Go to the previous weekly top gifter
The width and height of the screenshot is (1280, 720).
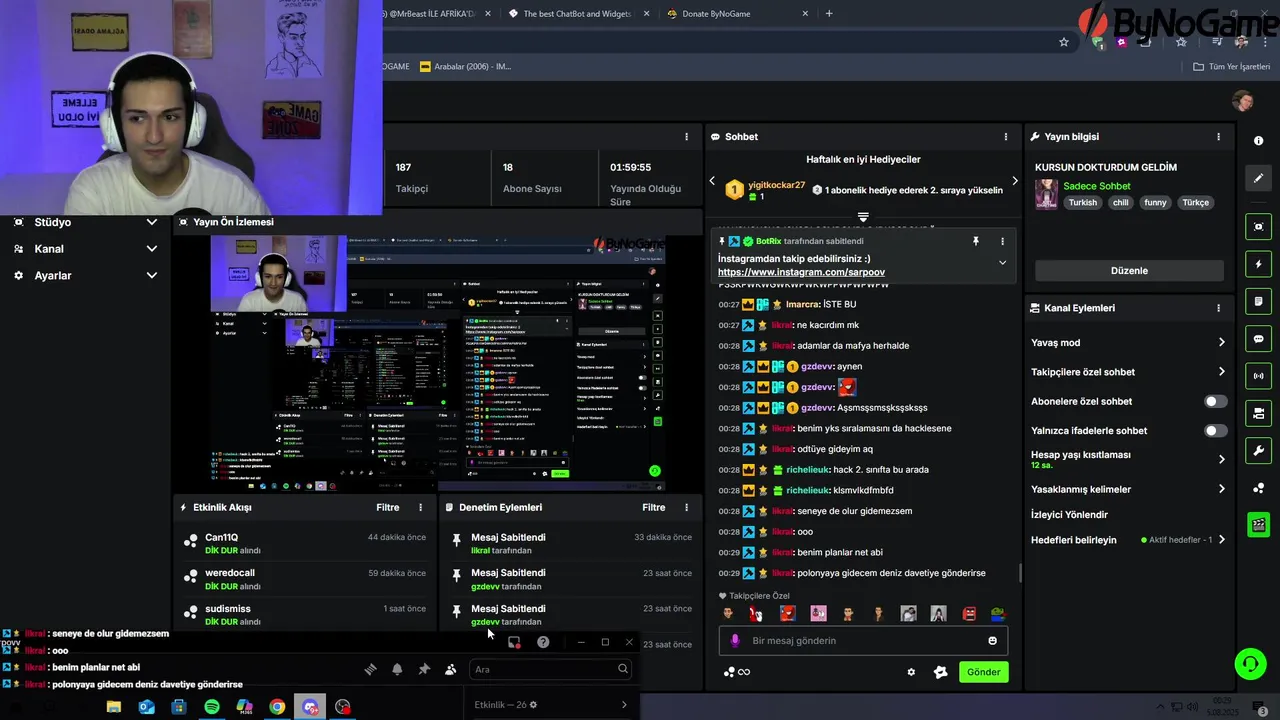click(712, 181)
